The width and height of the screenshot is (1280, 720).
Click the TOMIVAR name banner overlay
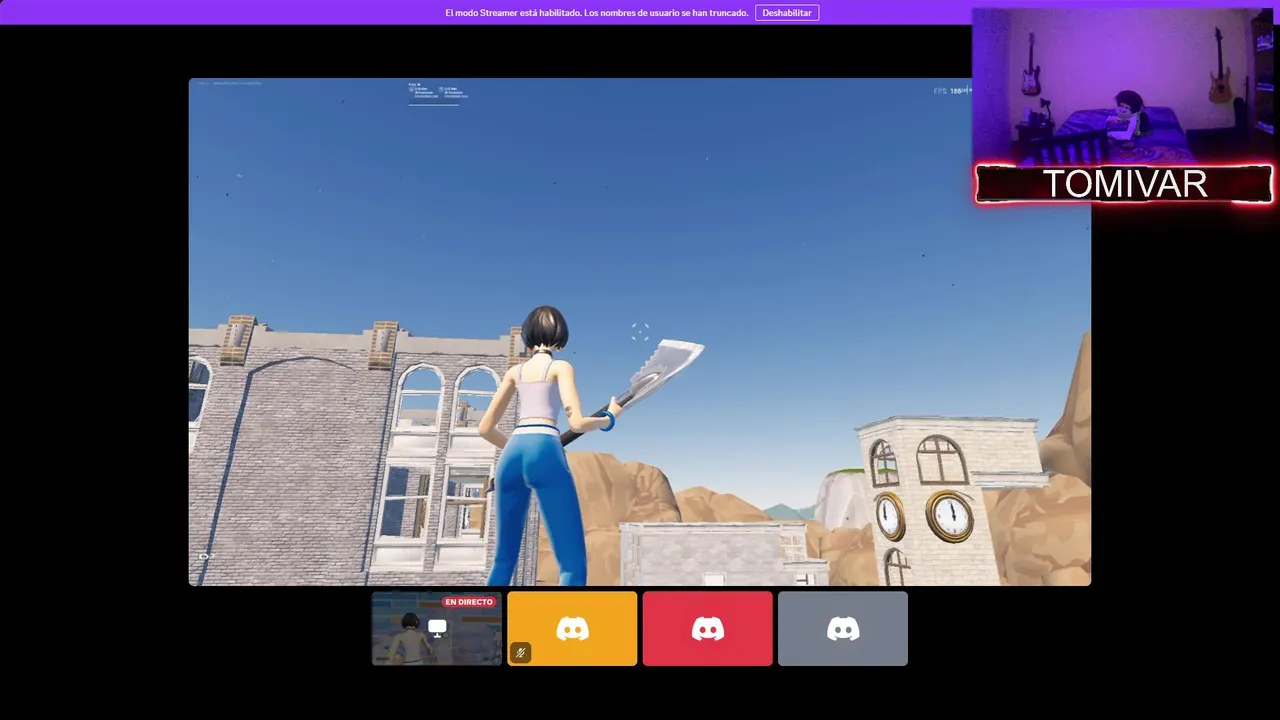1124,184
